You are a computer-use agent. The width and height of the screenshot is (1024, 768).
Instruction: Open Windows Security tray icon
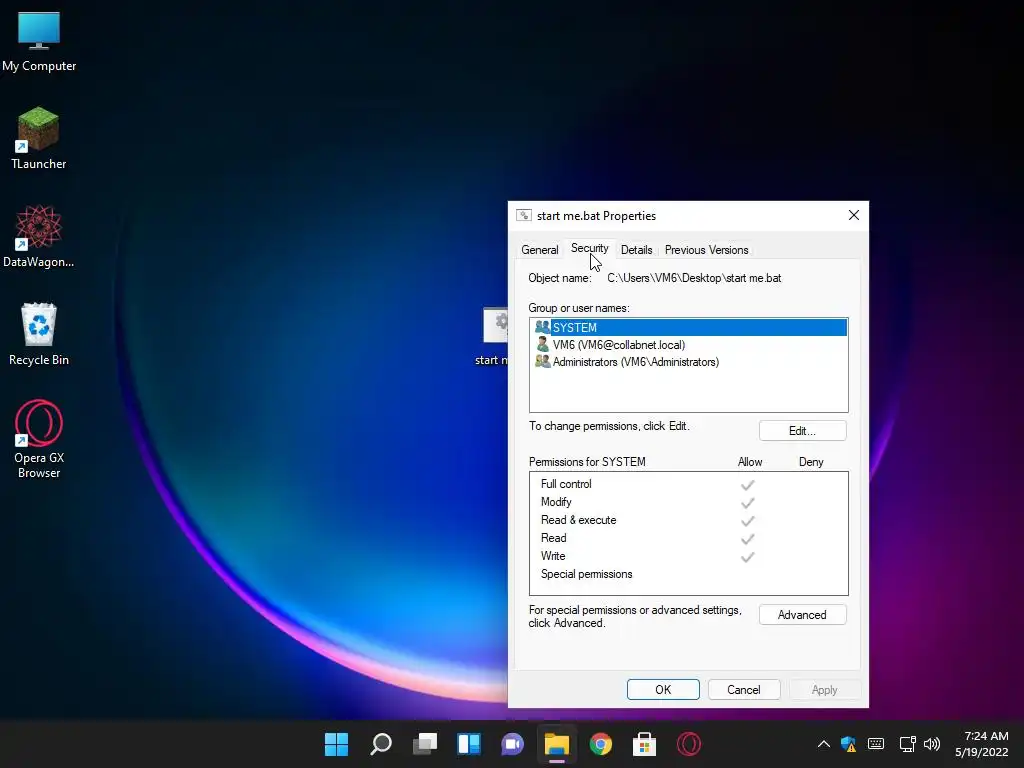click(848, 744)
